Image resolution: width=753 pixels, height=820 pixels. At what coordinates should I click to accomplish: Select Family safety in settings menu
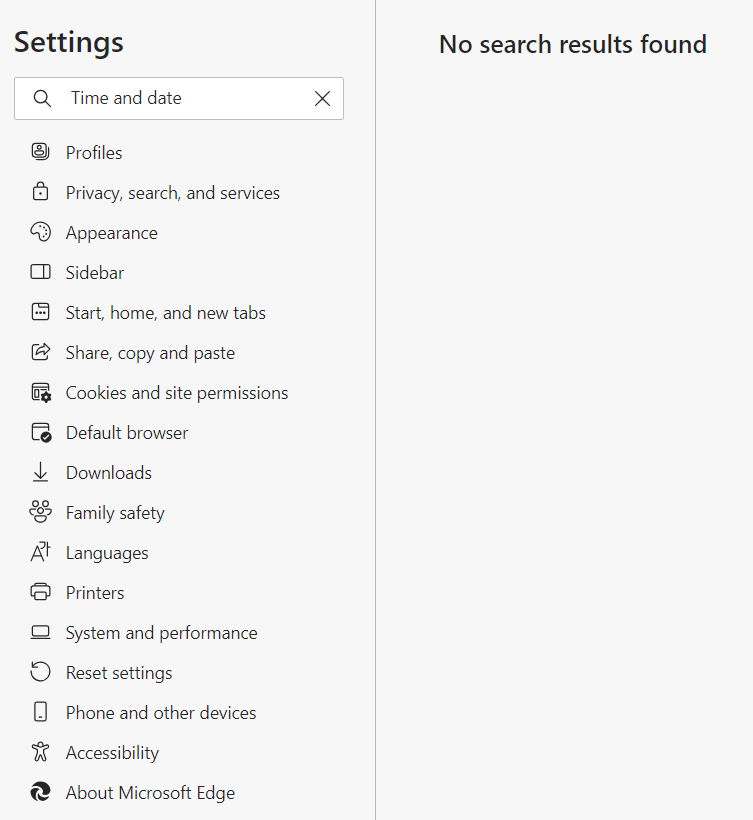(x=114, y=513)
